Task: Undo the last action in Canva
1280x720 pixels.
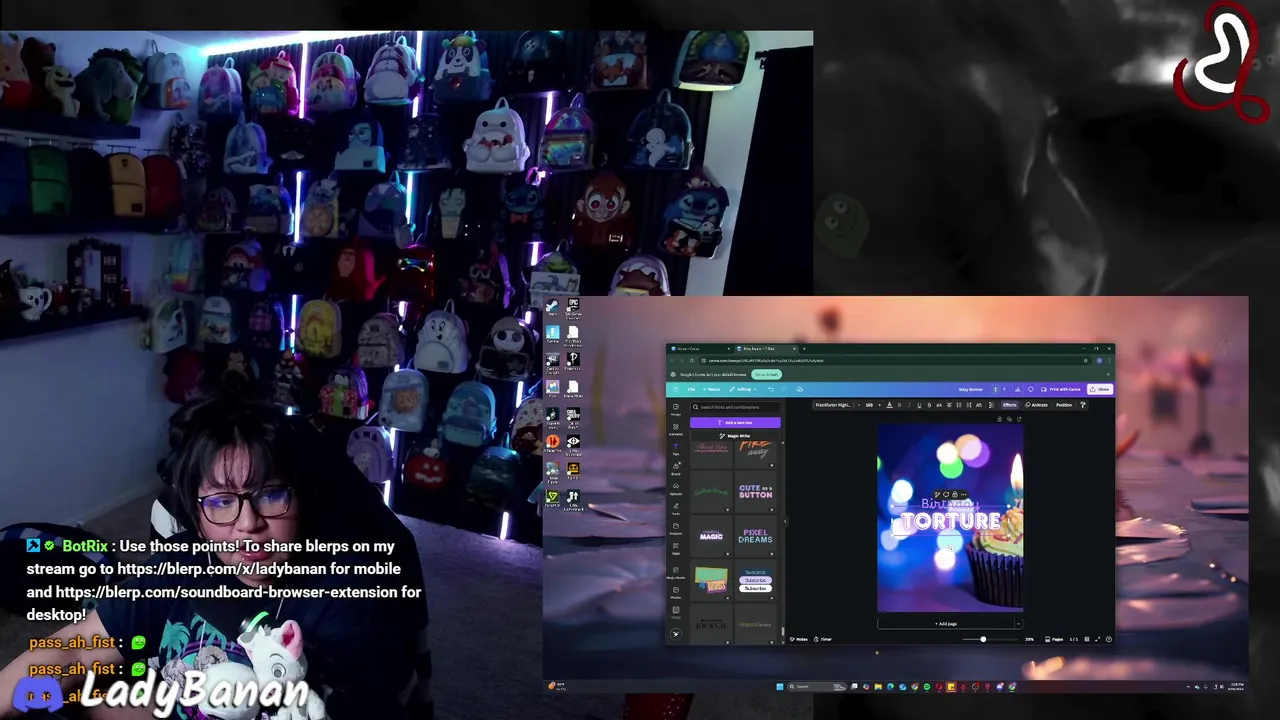Action: click(770, 389)
